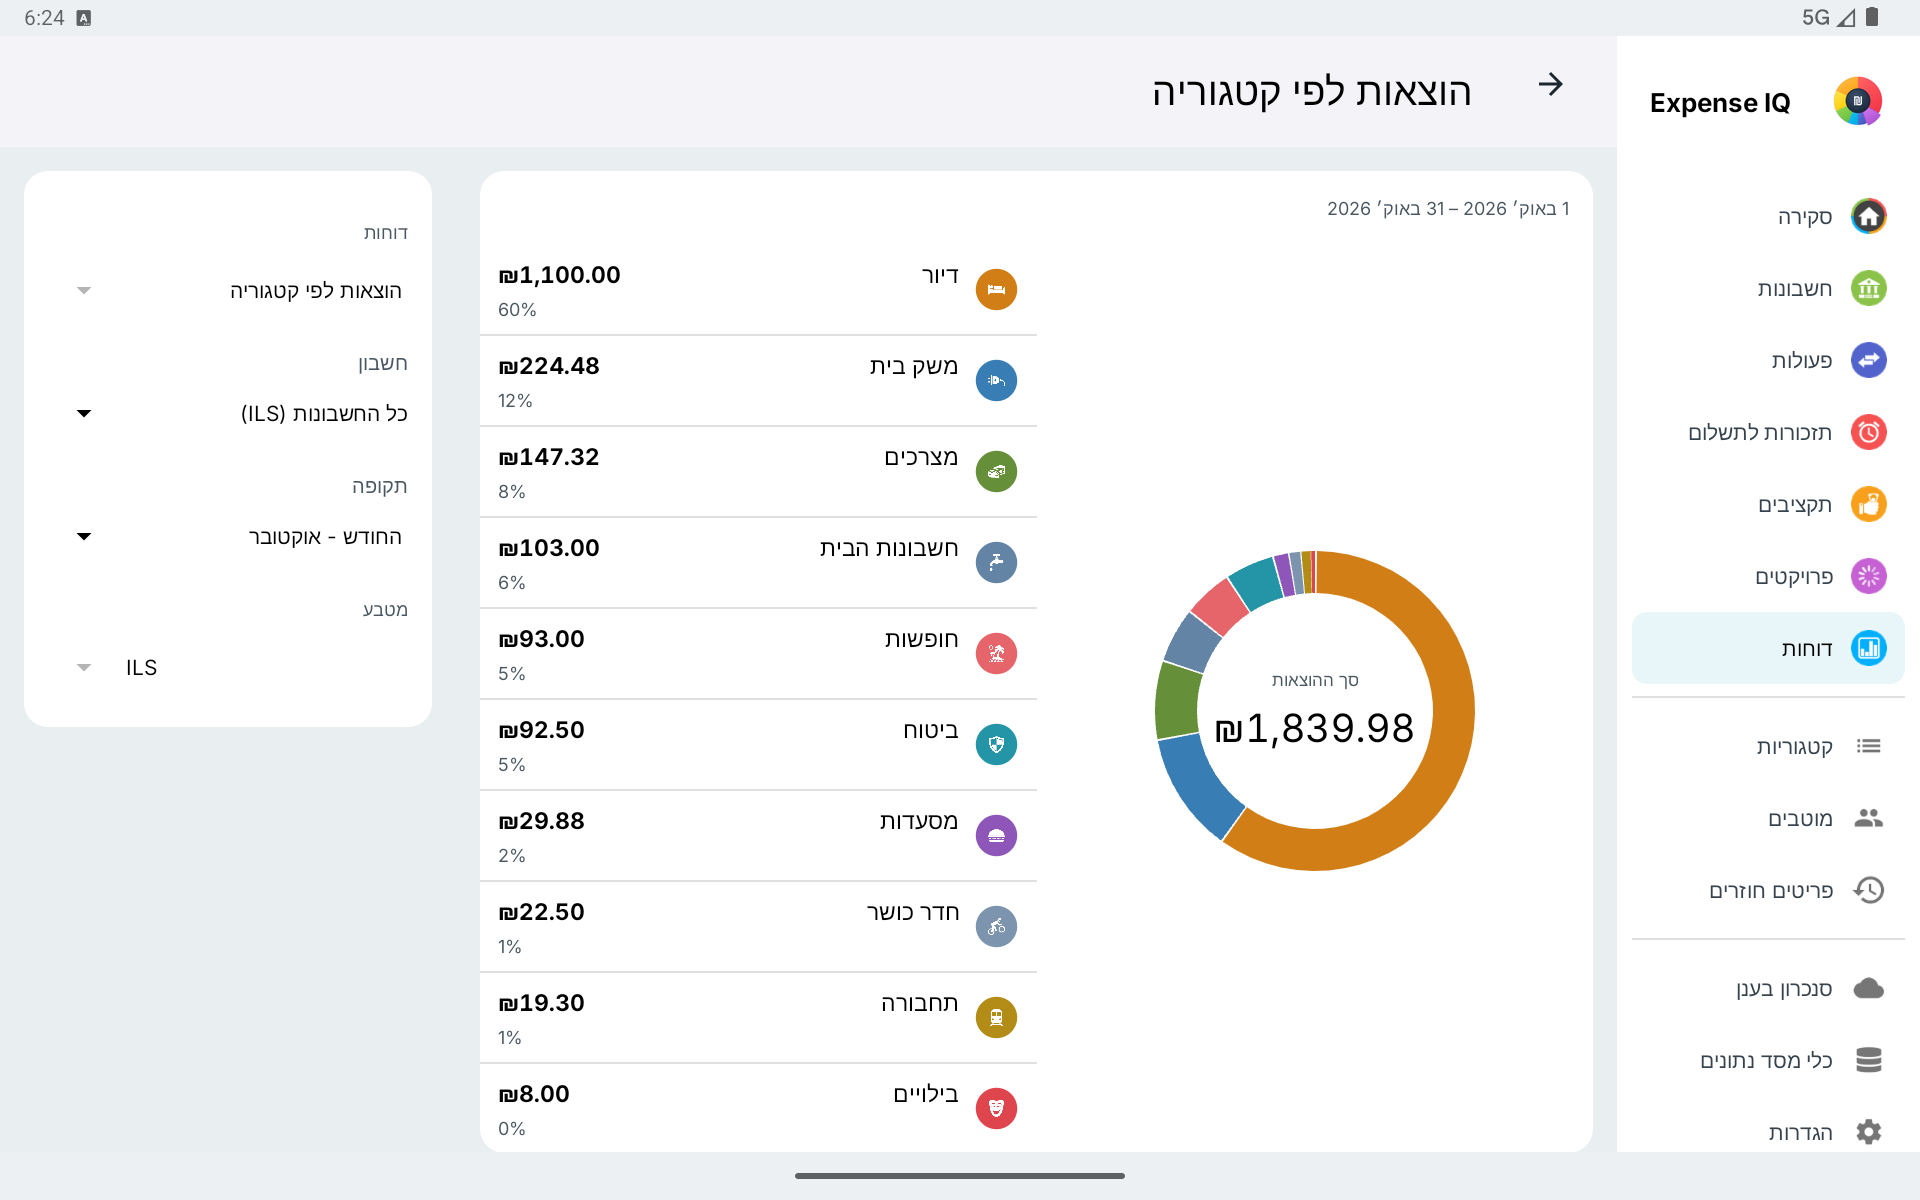This screenshot has height=1200, width=1920.
Task: Open the חשבונות accounts bank icon
Action: point(1868,288)
